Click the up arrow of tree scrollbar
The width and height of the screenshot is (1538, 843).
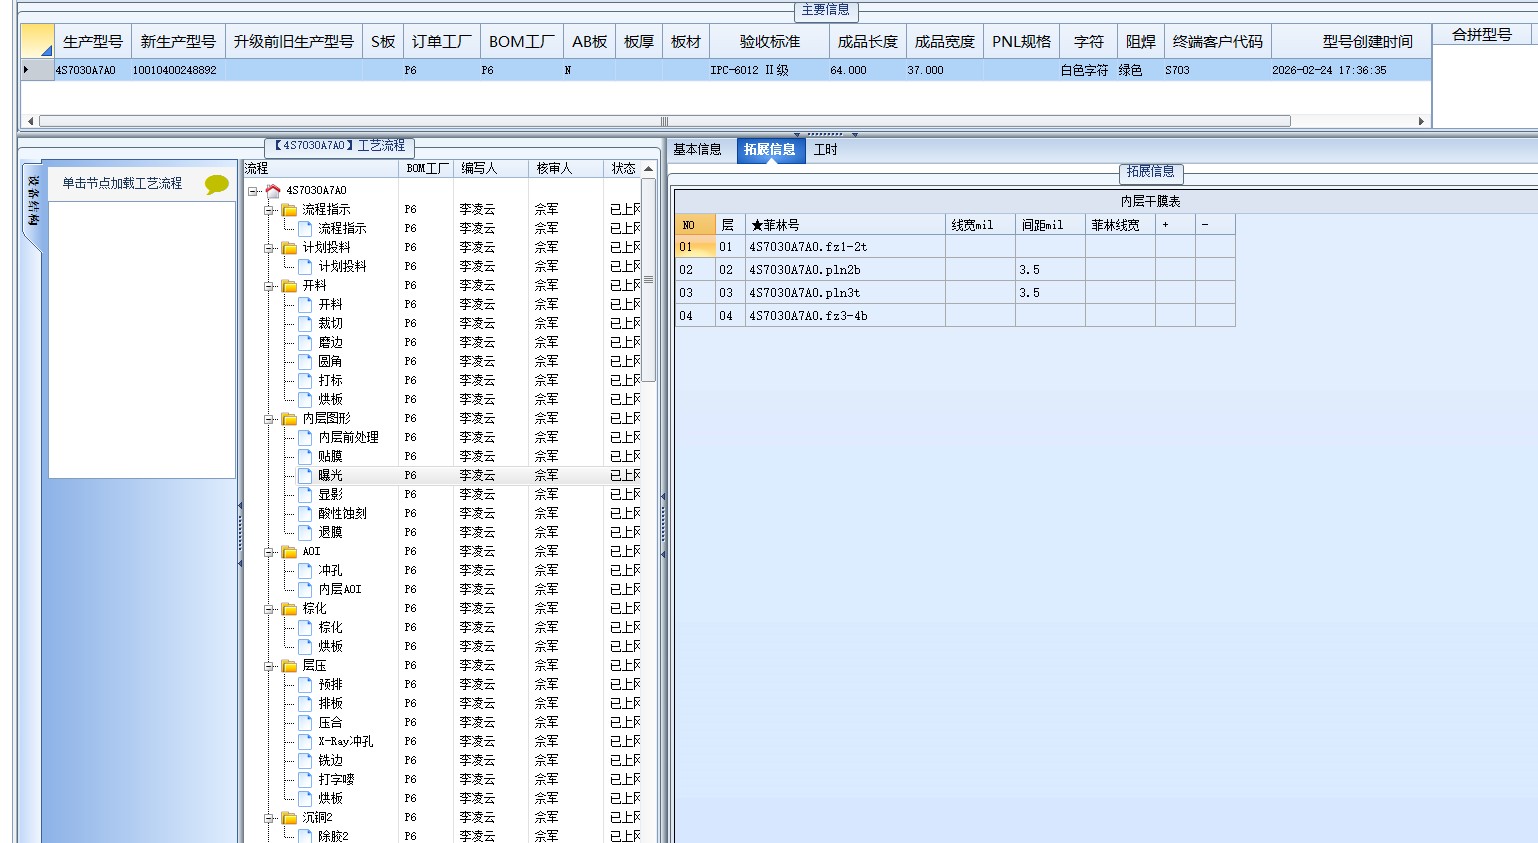[x=648, y=169]
